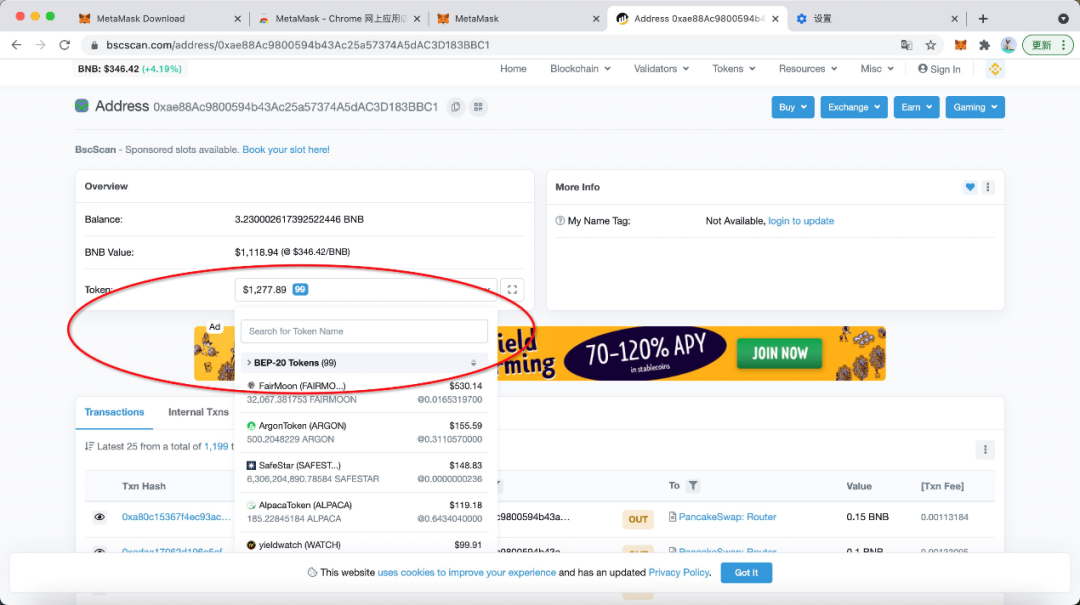Close the MetaMask Download tab

coord(238,19)
